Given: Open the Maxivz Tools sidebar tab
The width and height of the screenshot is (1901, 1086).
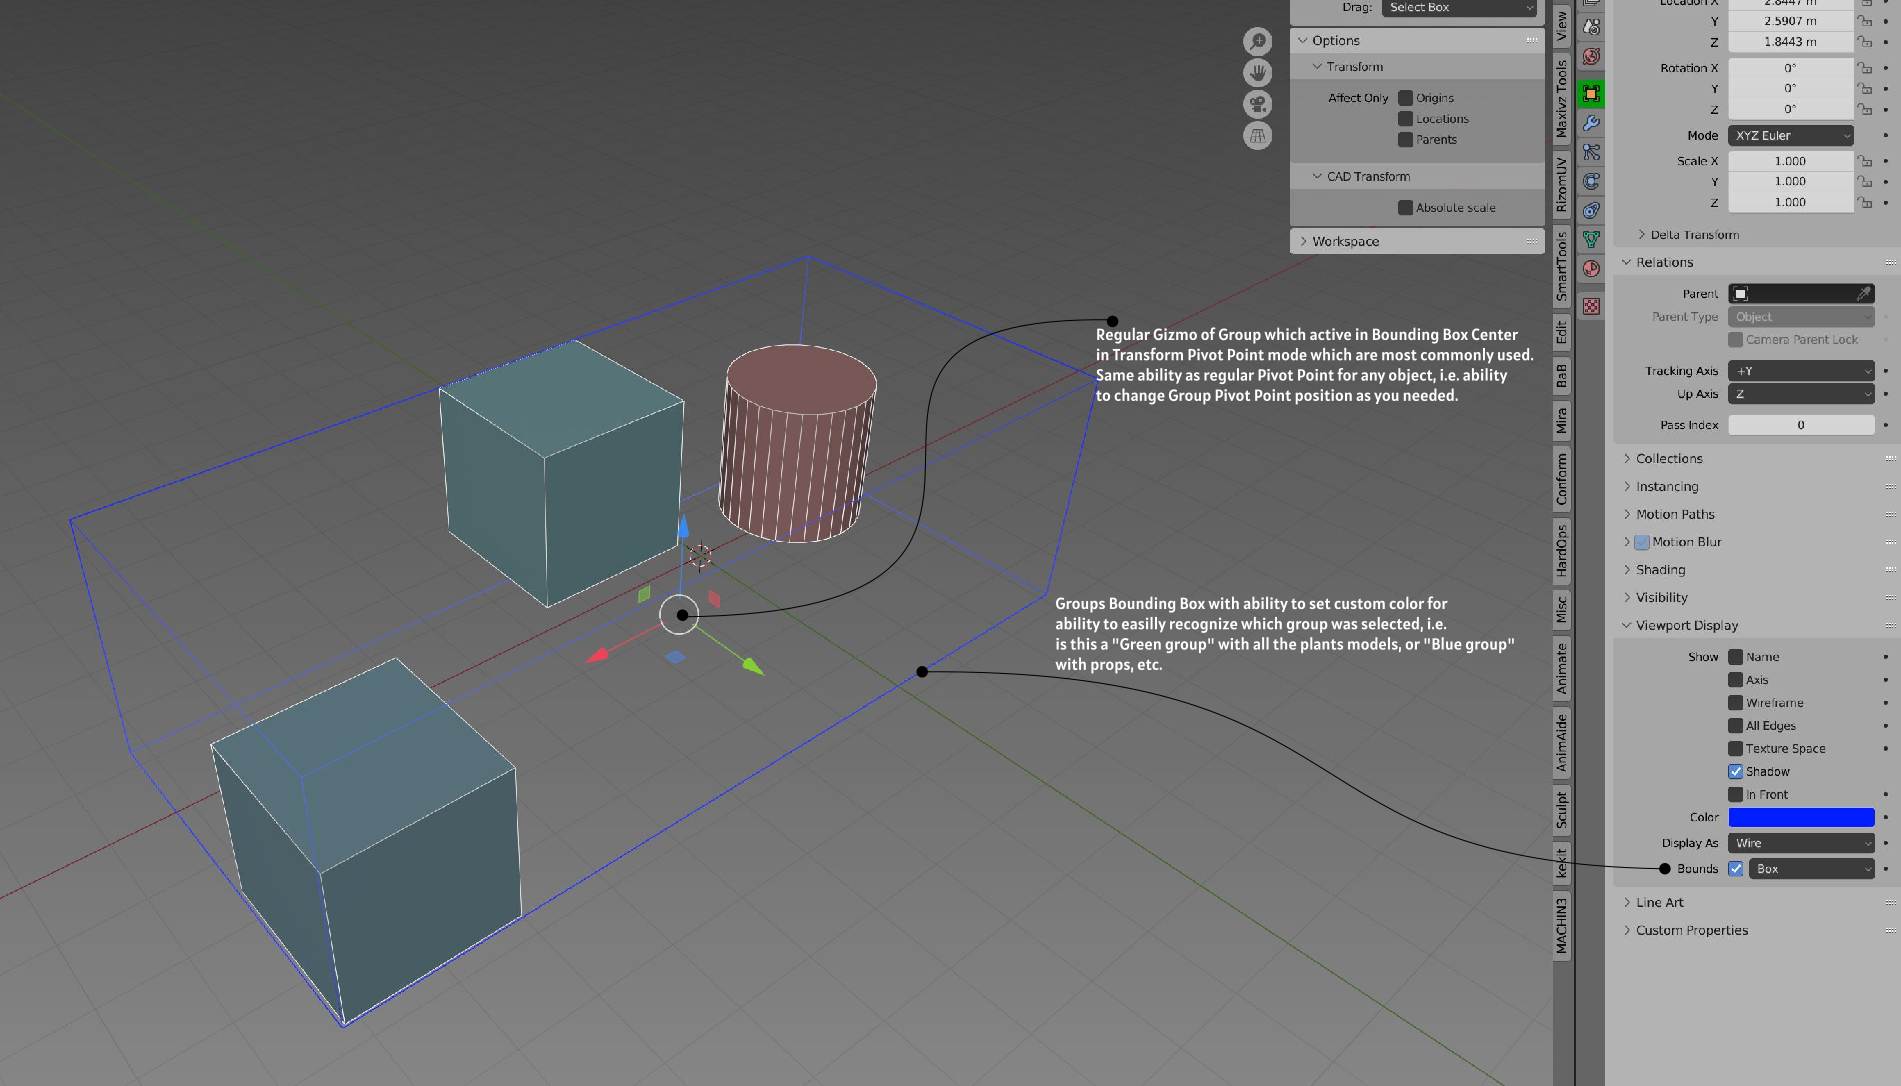Looking at the screenshot, I should click(x=1561, y=98).
